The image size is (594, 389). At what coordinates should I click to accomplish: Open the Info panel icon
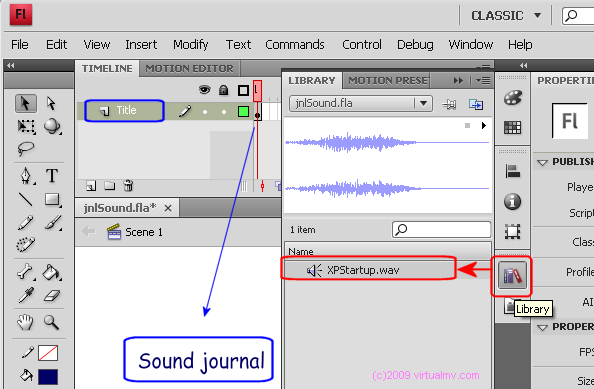pyautogui.click(x=513, y=202)
